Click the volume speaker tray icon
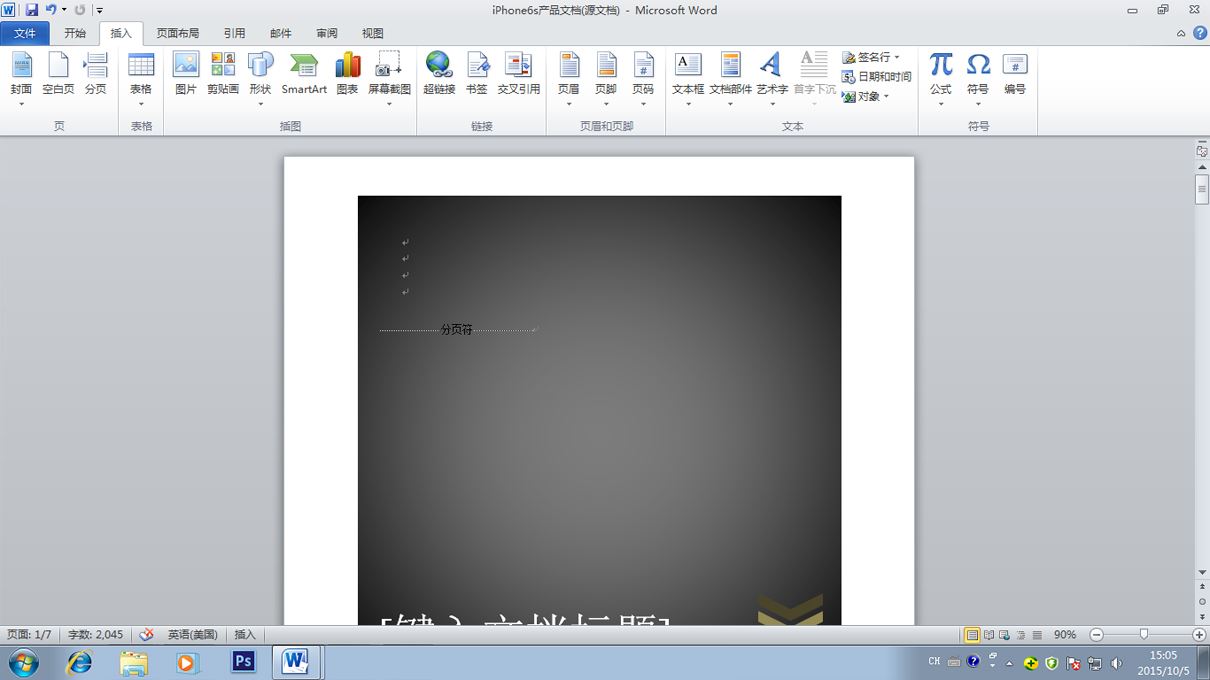 point(1115,663)
